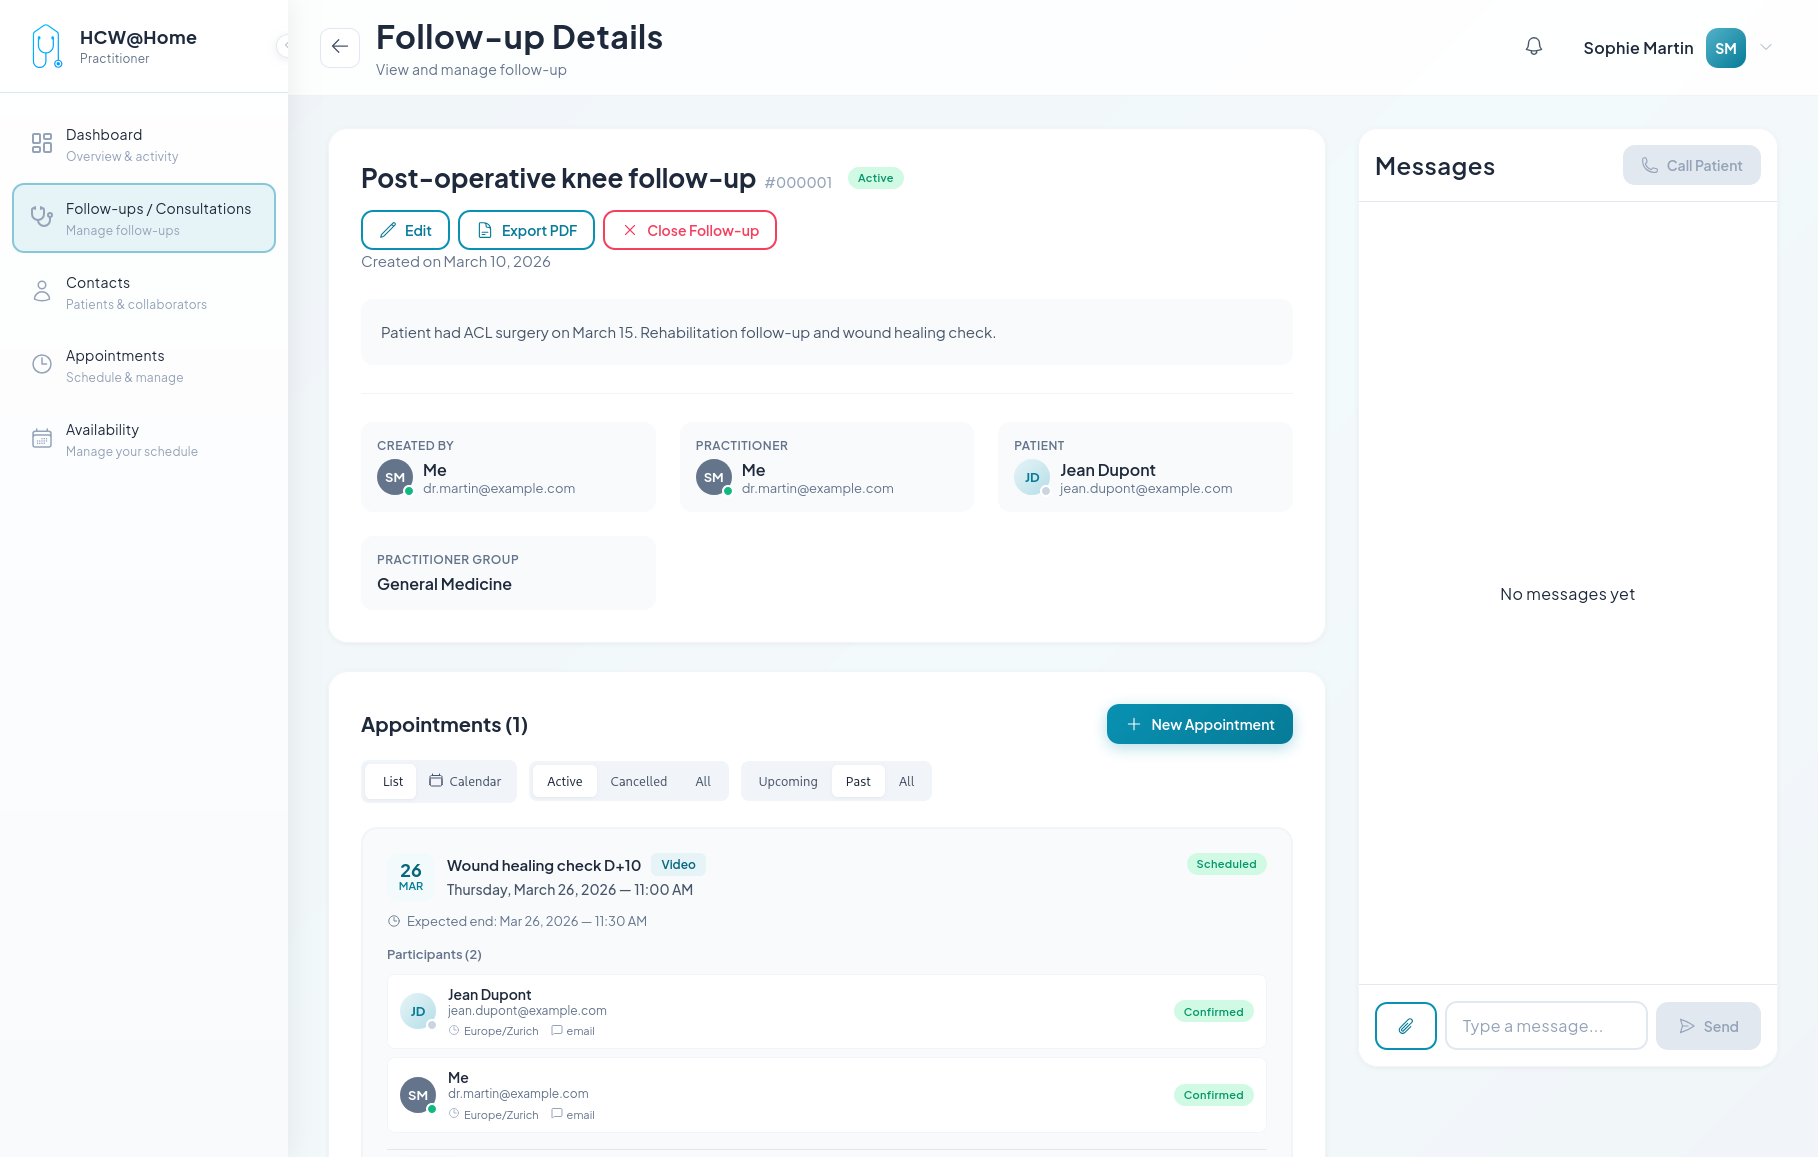Viewport: 1818px width, 1157px height.
Task: Select the Availability calendar icon
Action: tap(41, 438)
